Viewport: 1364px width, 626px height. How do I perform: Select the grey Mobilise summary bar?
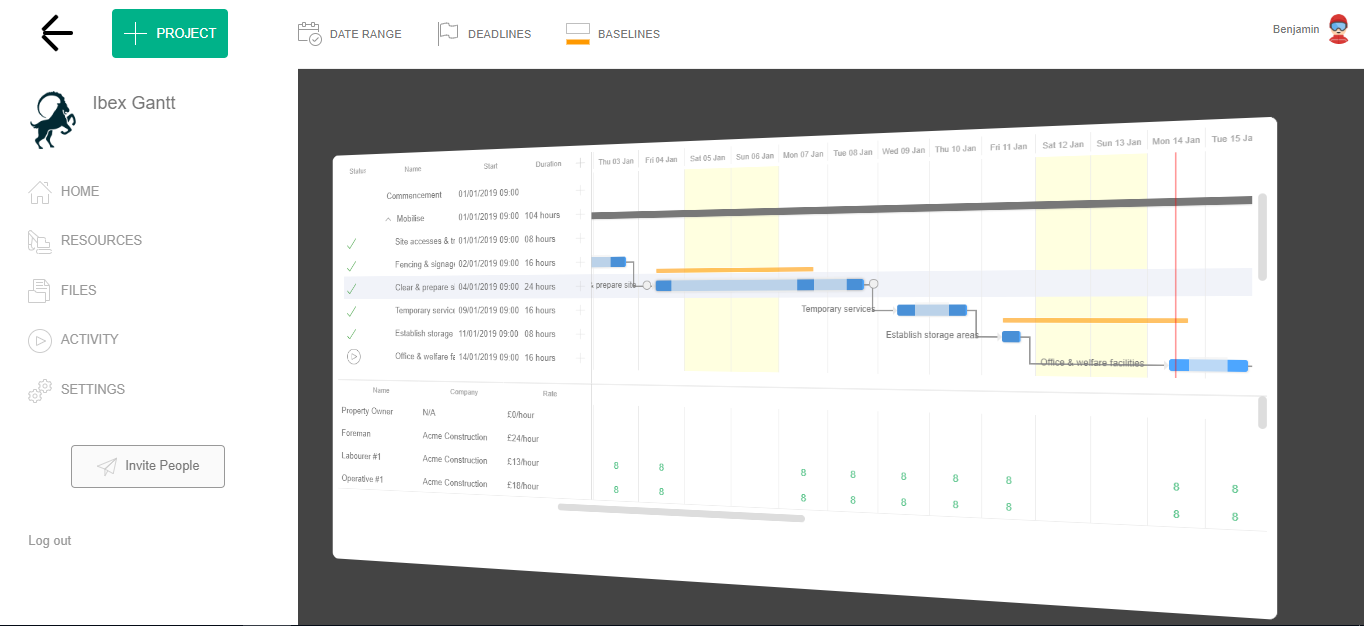point(921,207)
